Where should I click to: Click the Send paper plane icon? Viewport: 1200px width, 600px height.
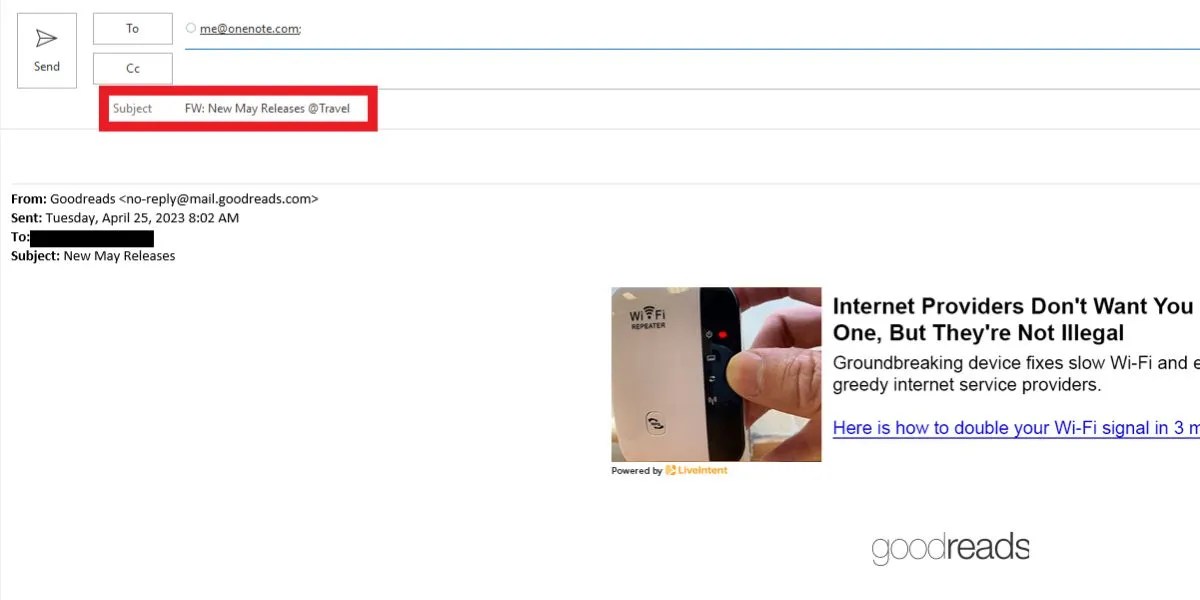46,38
